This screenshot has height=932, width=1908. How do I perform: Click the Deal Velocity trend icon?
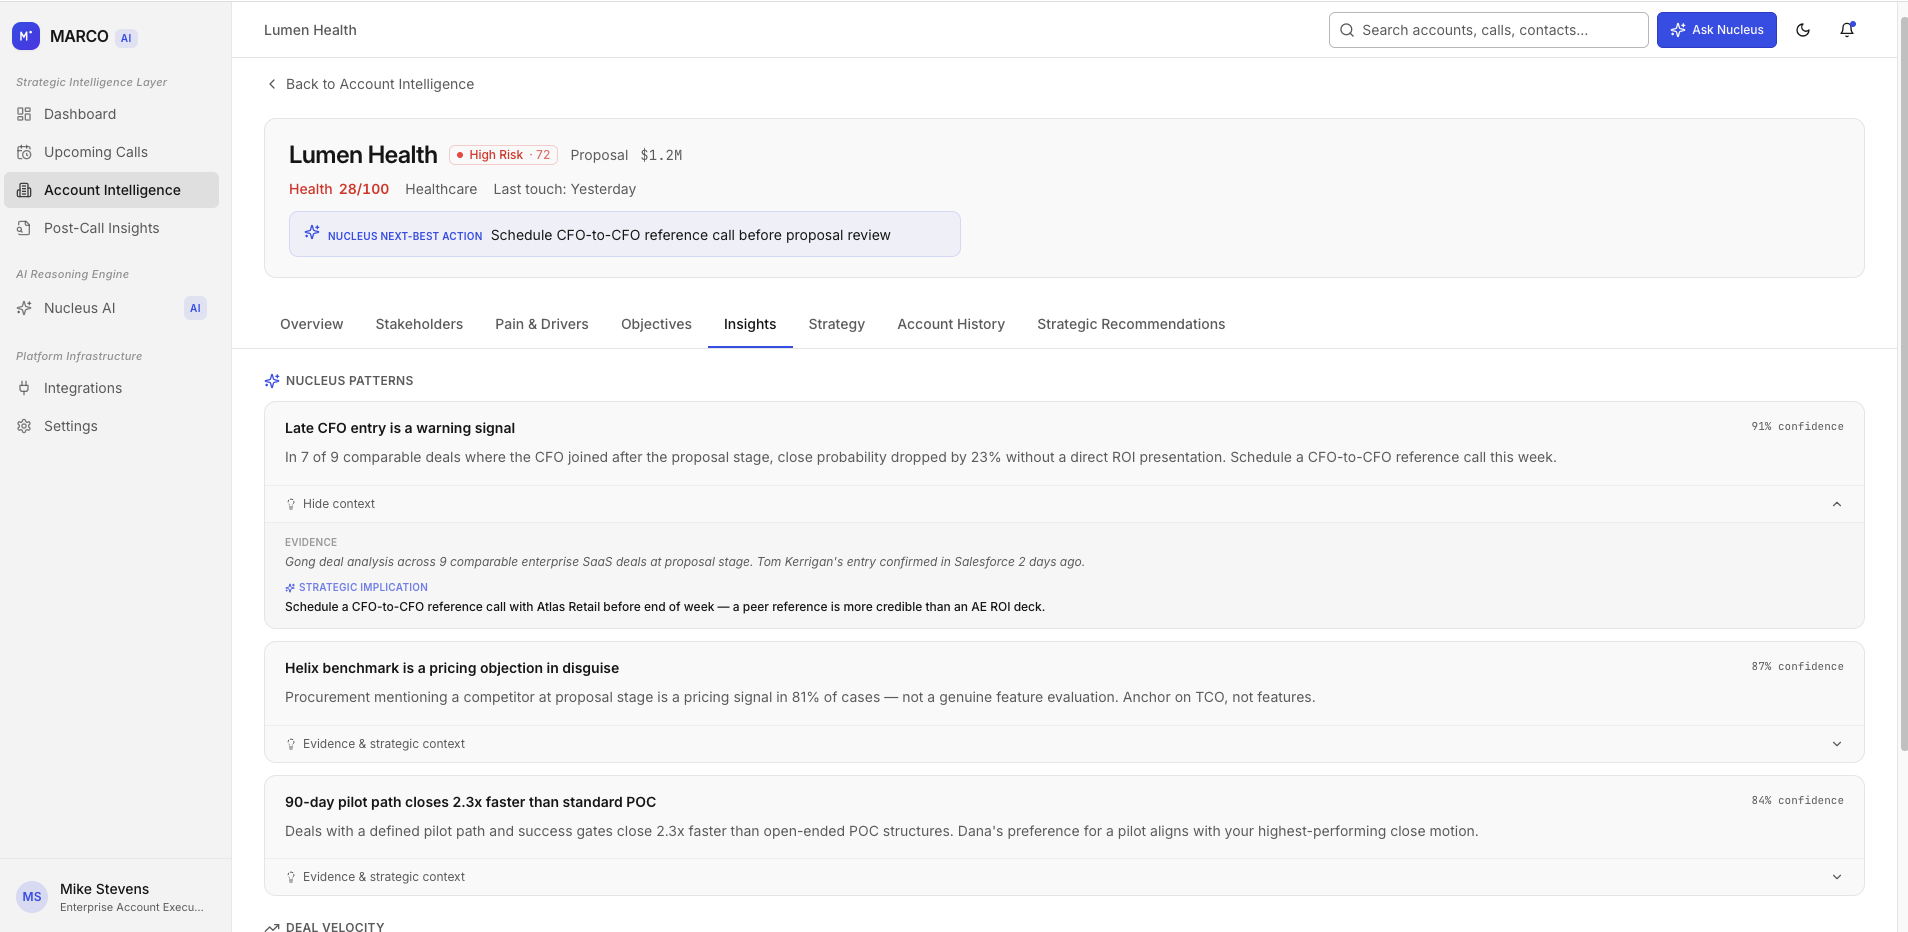[x=272, y=927]
